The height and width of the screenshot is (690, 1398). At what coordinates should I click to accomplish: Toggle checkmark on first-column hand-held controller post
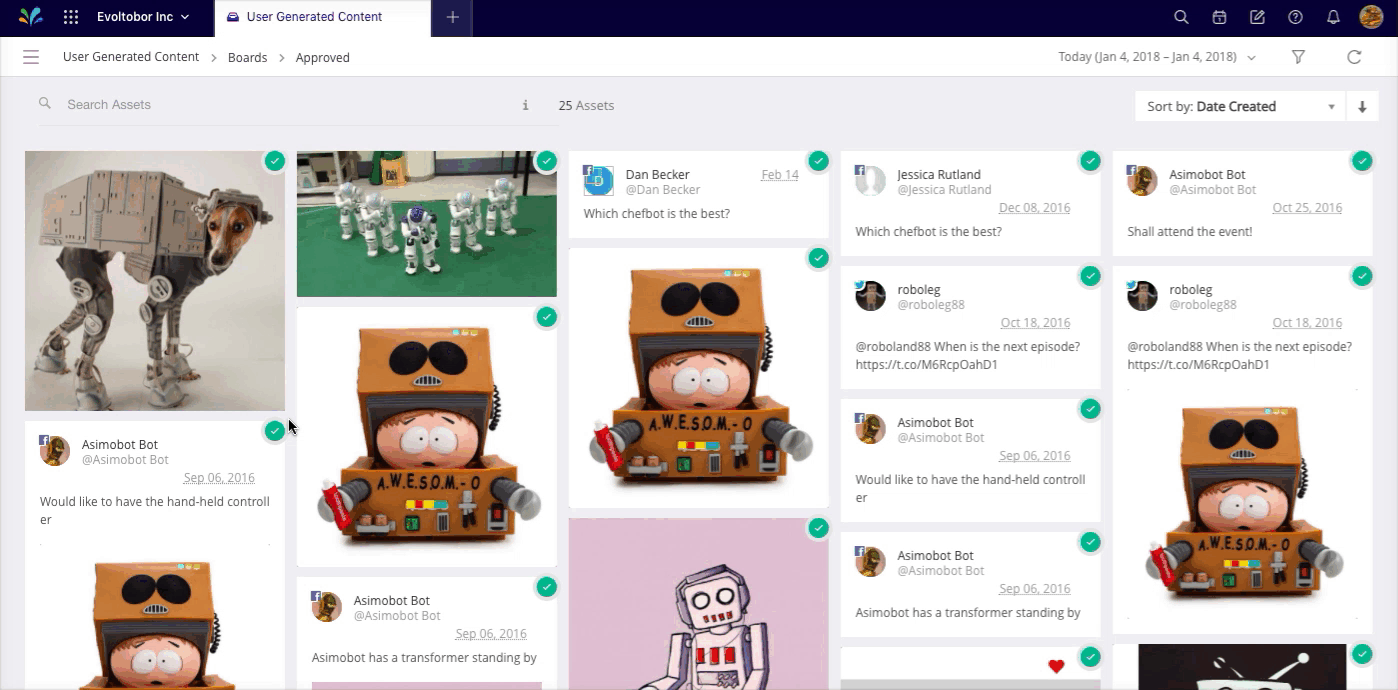[x=274, y=431]
